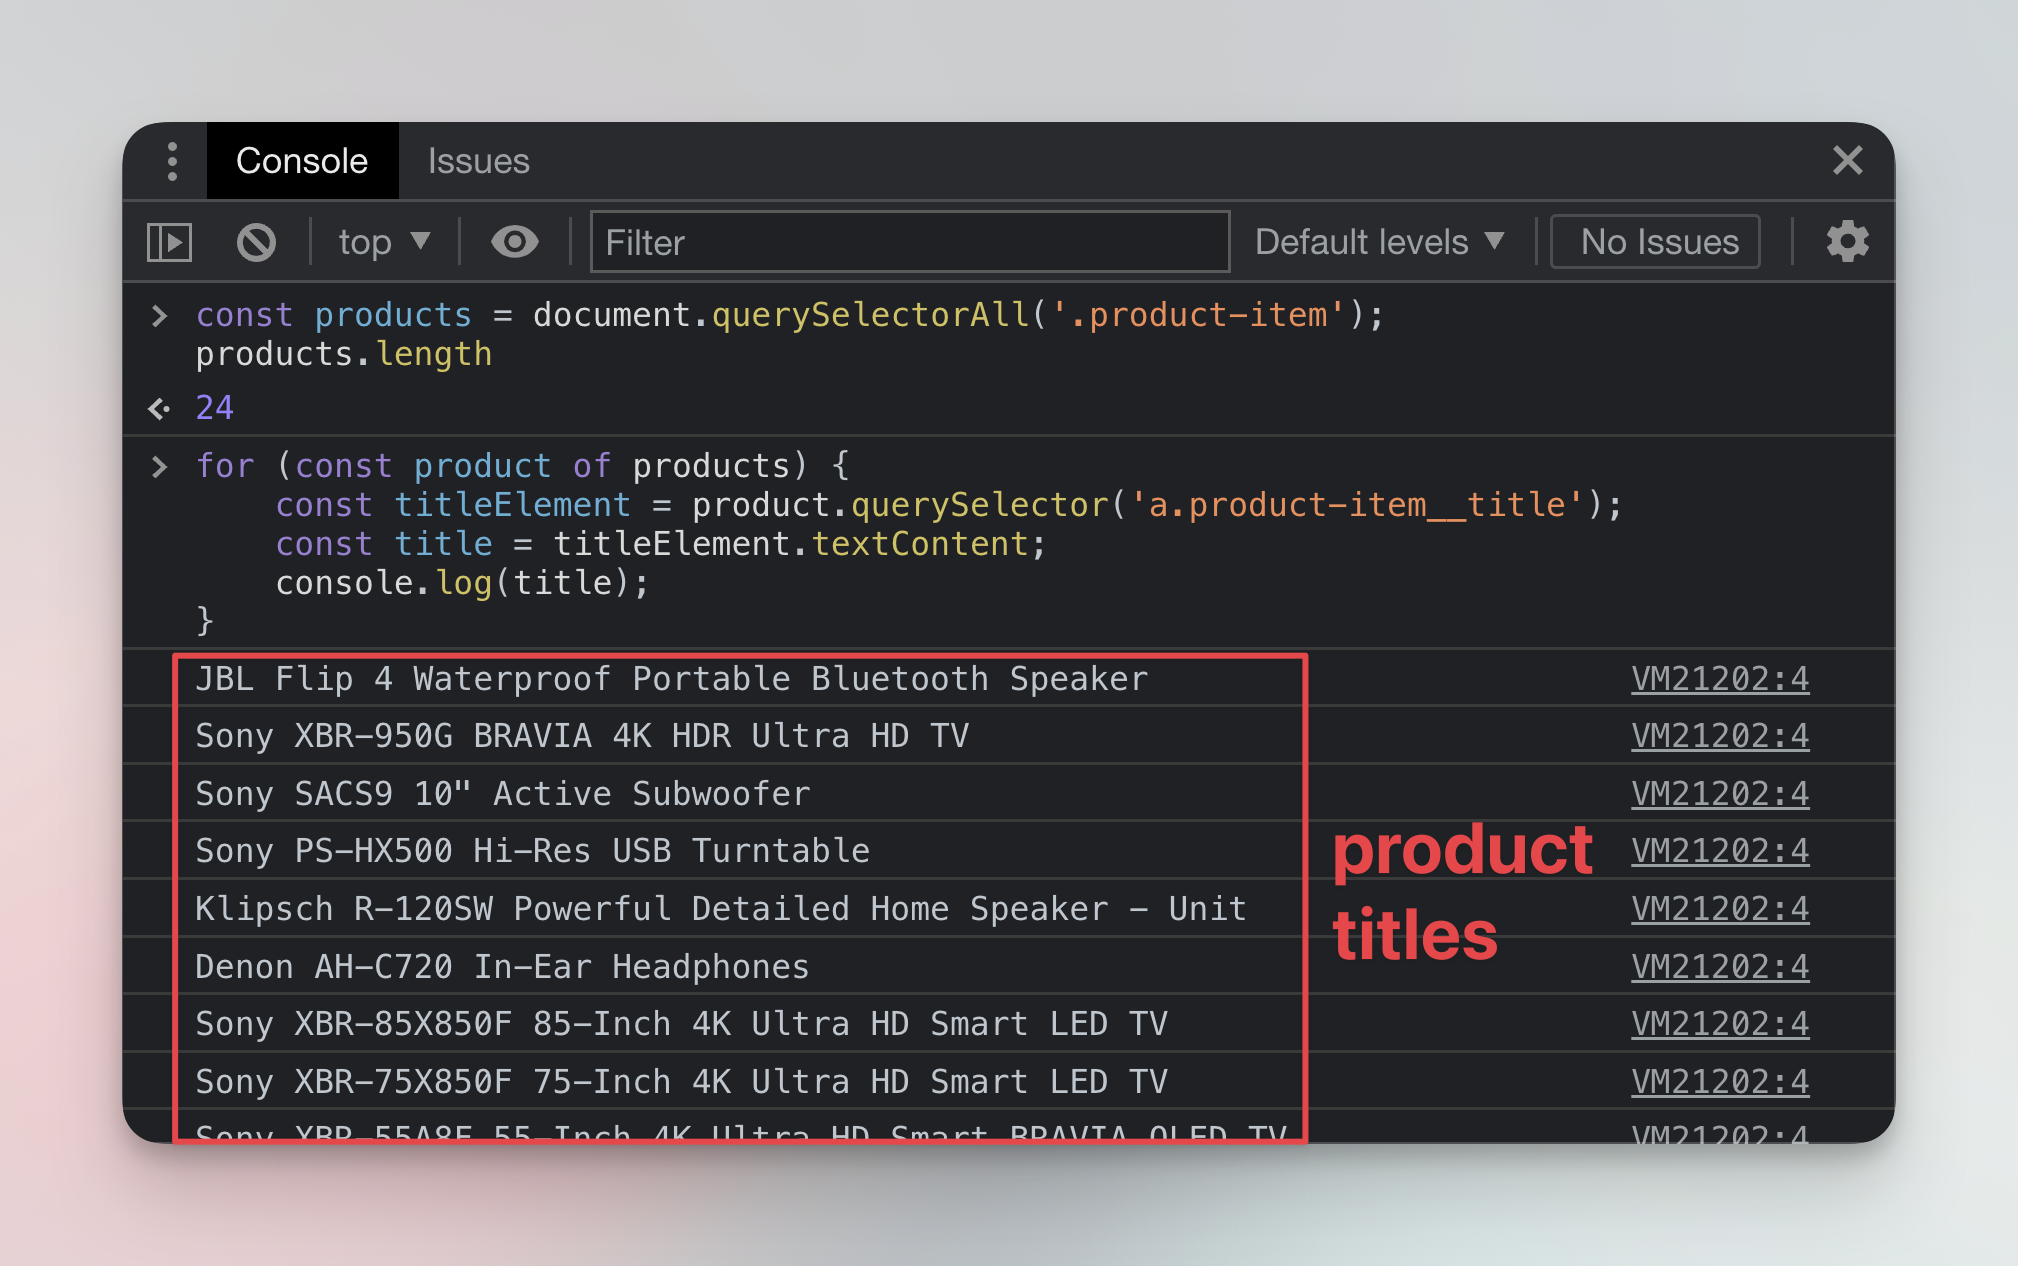Select the Console tab
The width and height of the screenshot is (2018, 1266).
pos(302,160)
